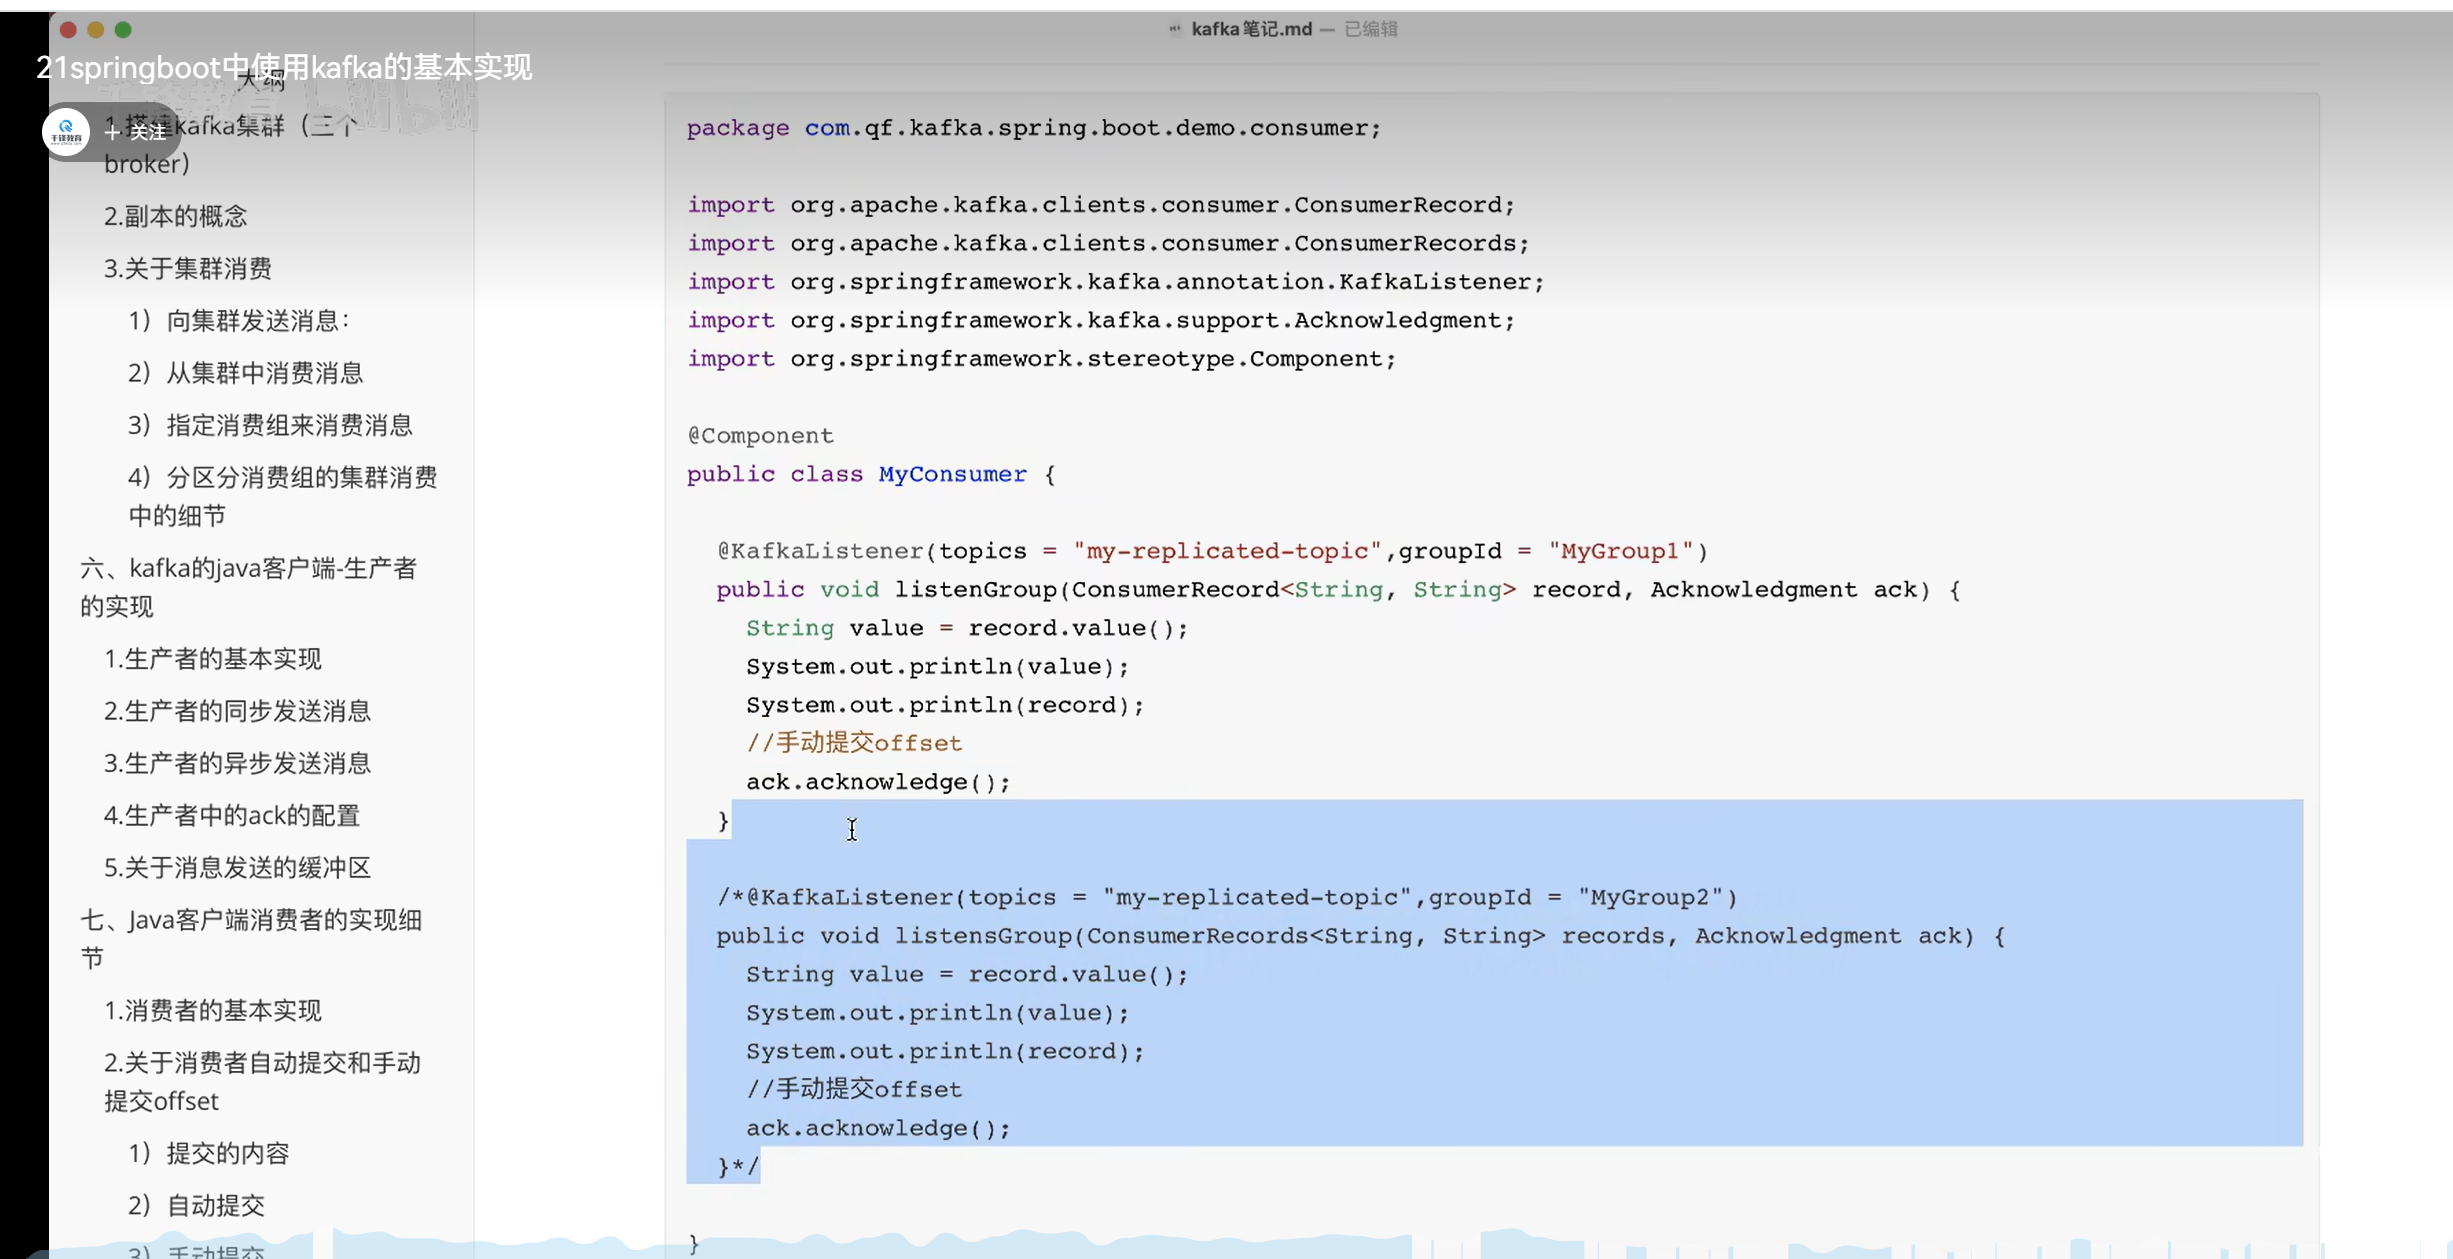This screenshot has height=1259, width=2453.
Task: Click the ack.acknowledge() line in first listener
Action: 877,782
